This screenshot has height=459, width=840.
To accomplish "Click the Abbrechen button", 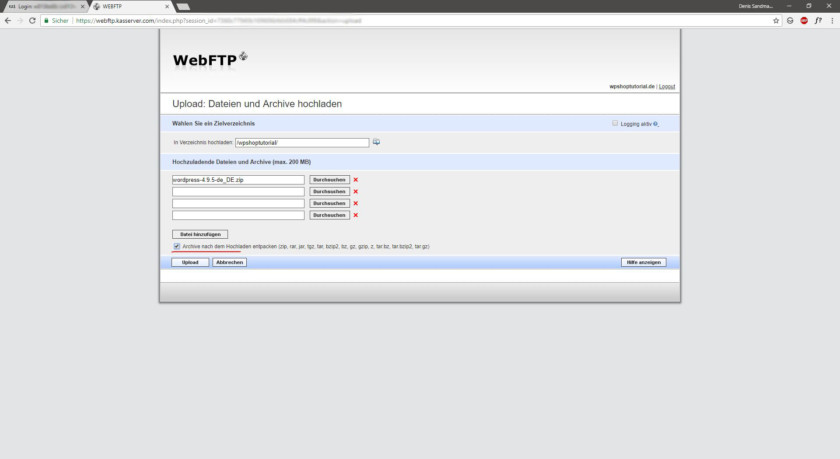I will pos(229,262).
